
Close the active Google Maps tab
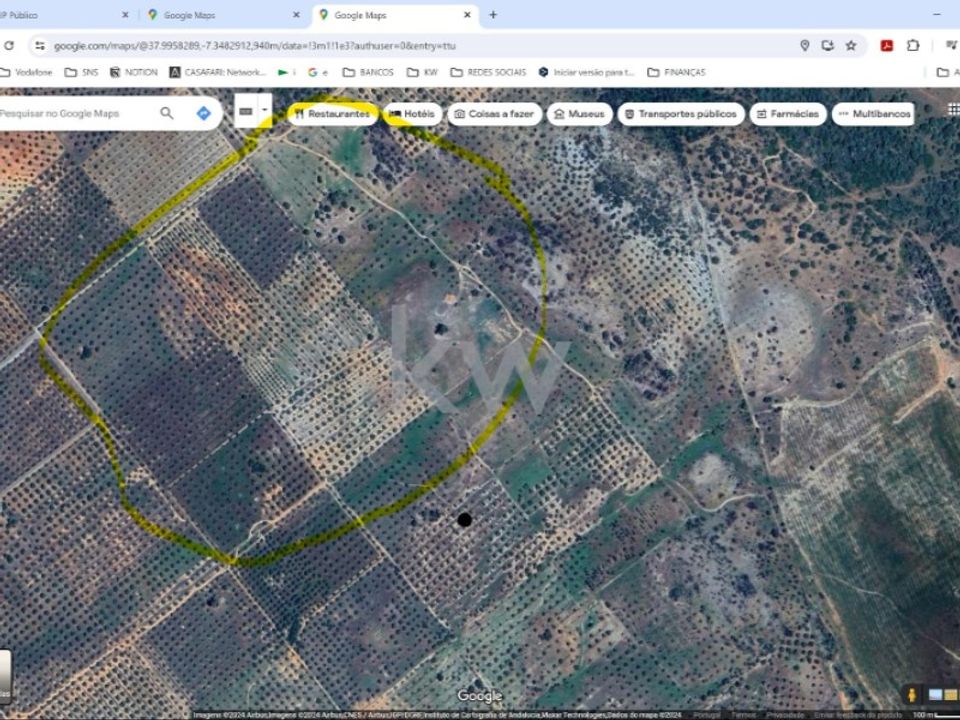pos(467,15)
